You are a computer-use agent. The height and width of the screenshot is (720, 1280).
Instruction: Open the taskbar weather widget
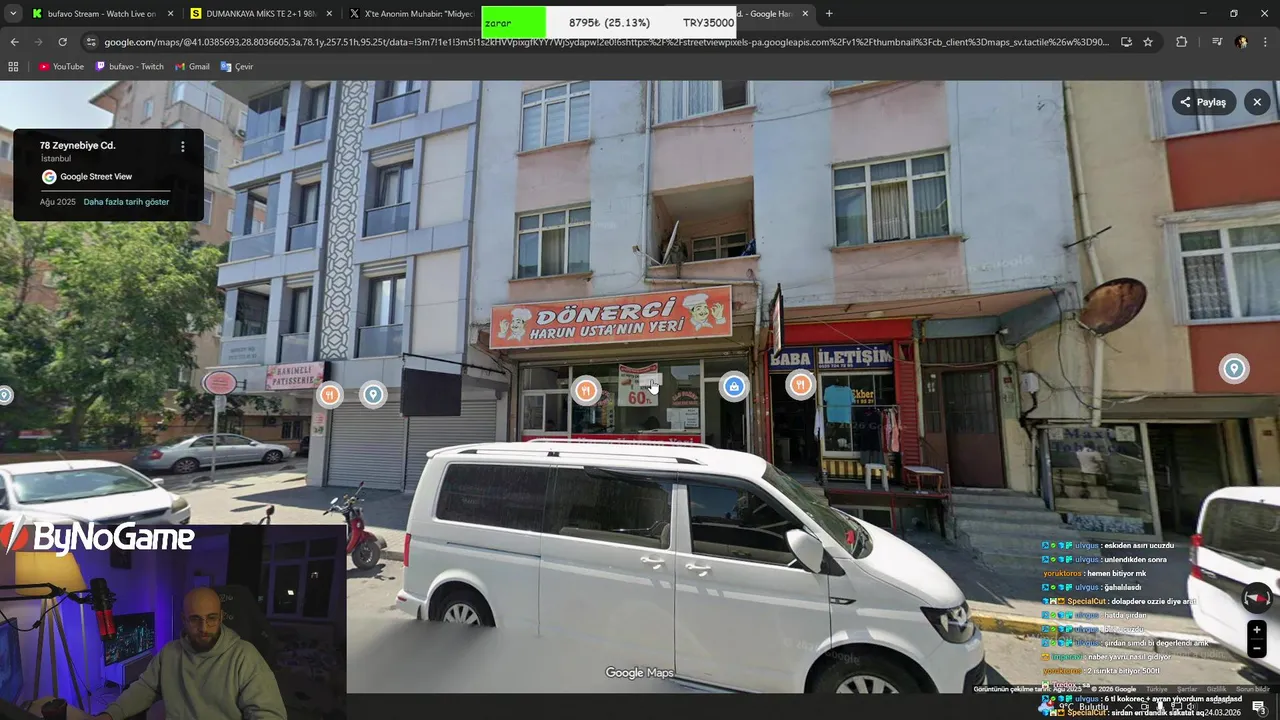point(1075,707)
